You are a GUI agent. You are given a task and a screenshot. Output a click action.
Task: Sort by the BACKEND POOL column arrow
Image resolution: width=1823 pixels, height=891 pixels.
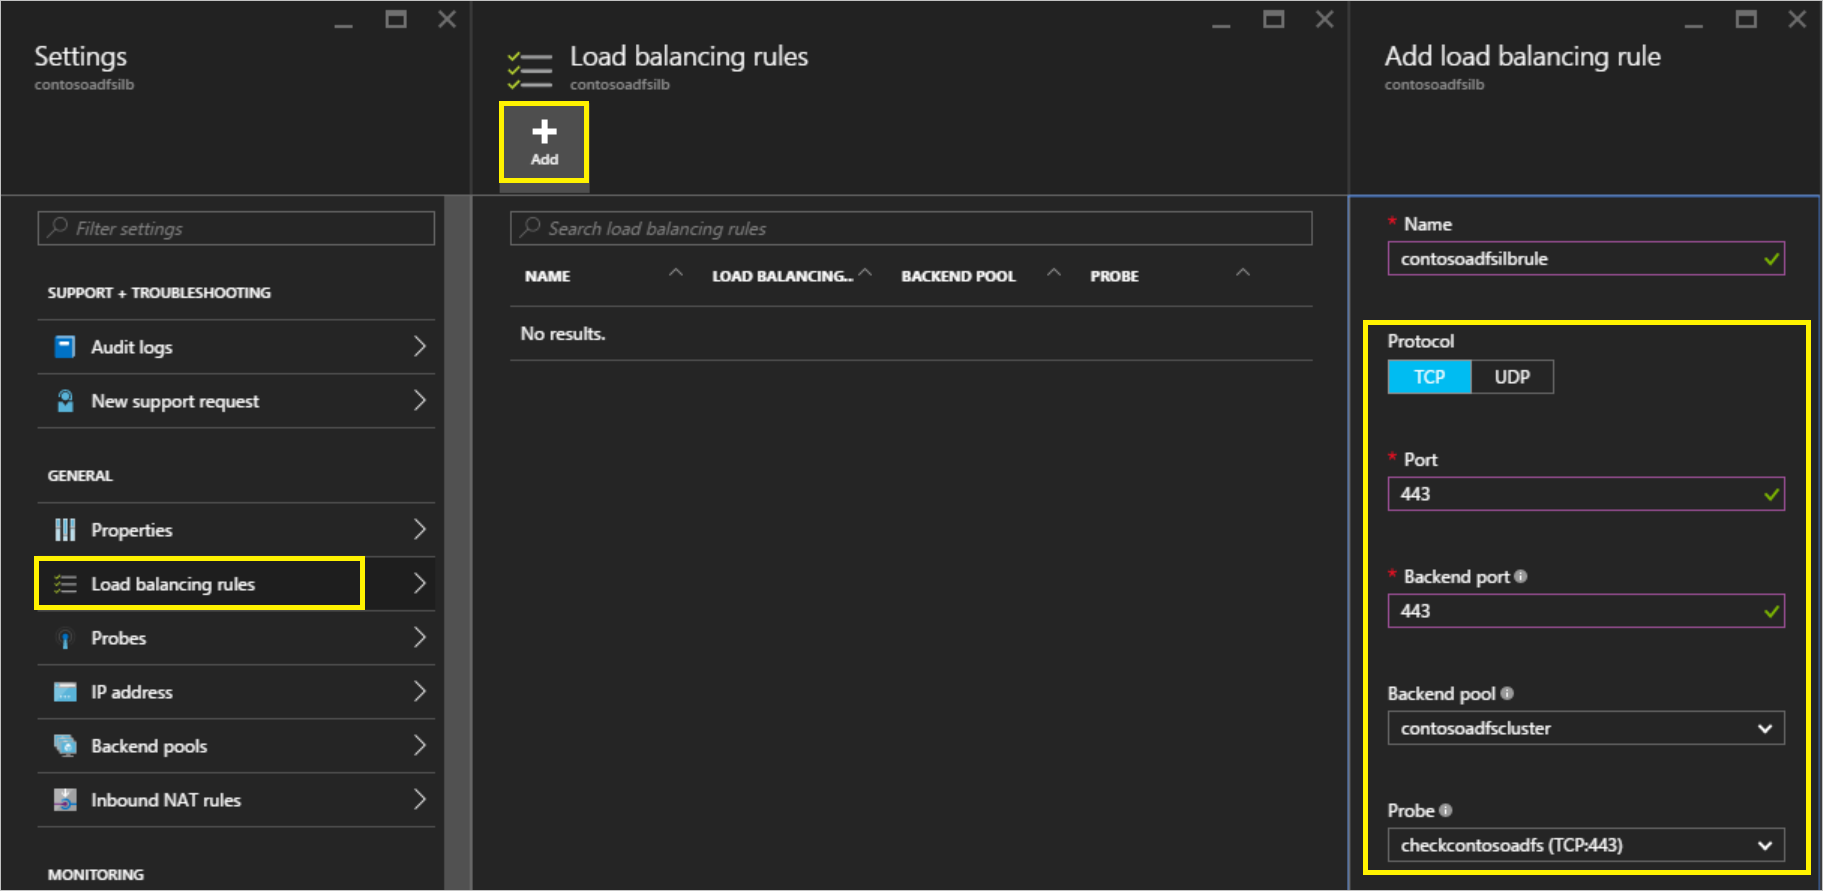tap(1054, 273)
